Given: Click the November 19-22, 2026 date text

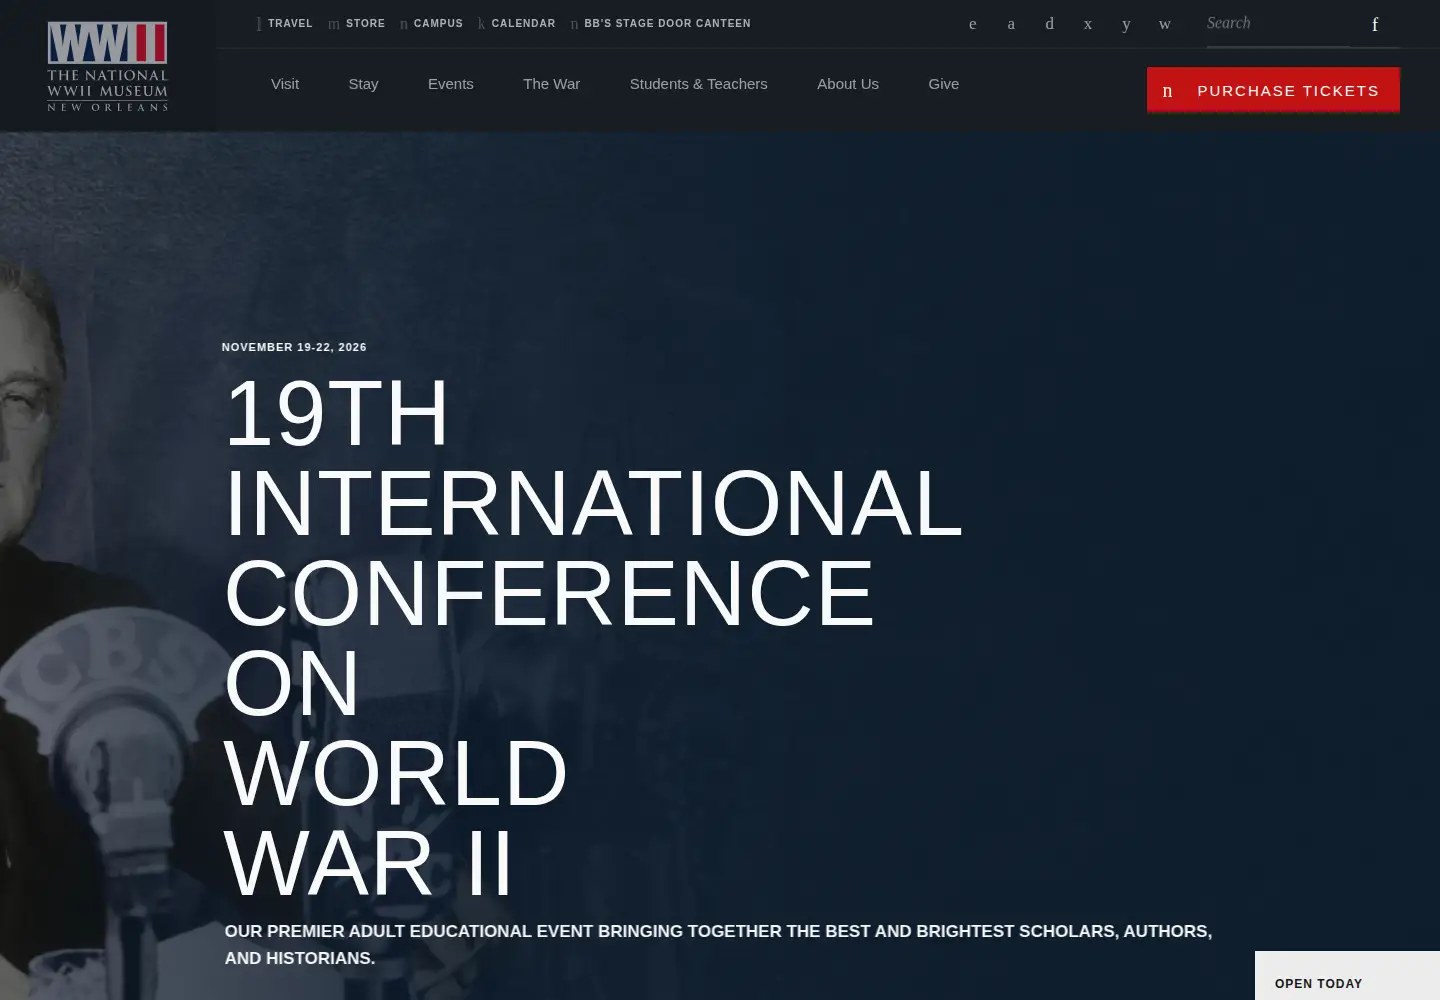Looking at the screenshot, I should 294,347.
